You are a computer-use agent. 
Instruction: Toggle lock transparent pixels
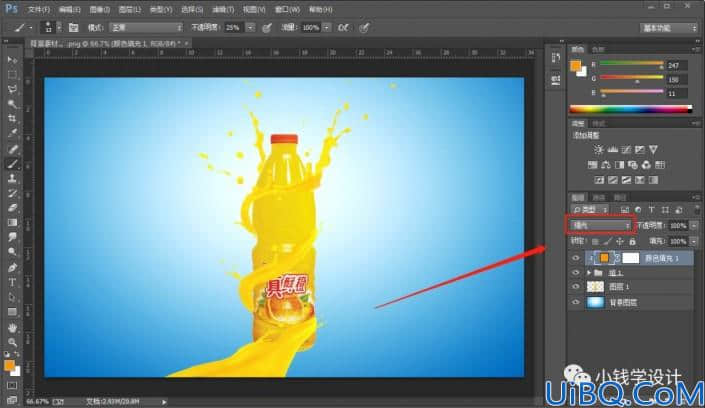595,242
